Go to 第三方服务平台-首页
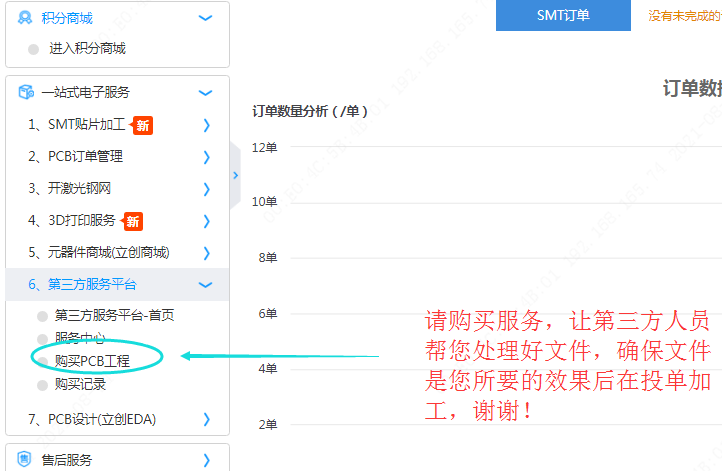 tap(114, 315)
